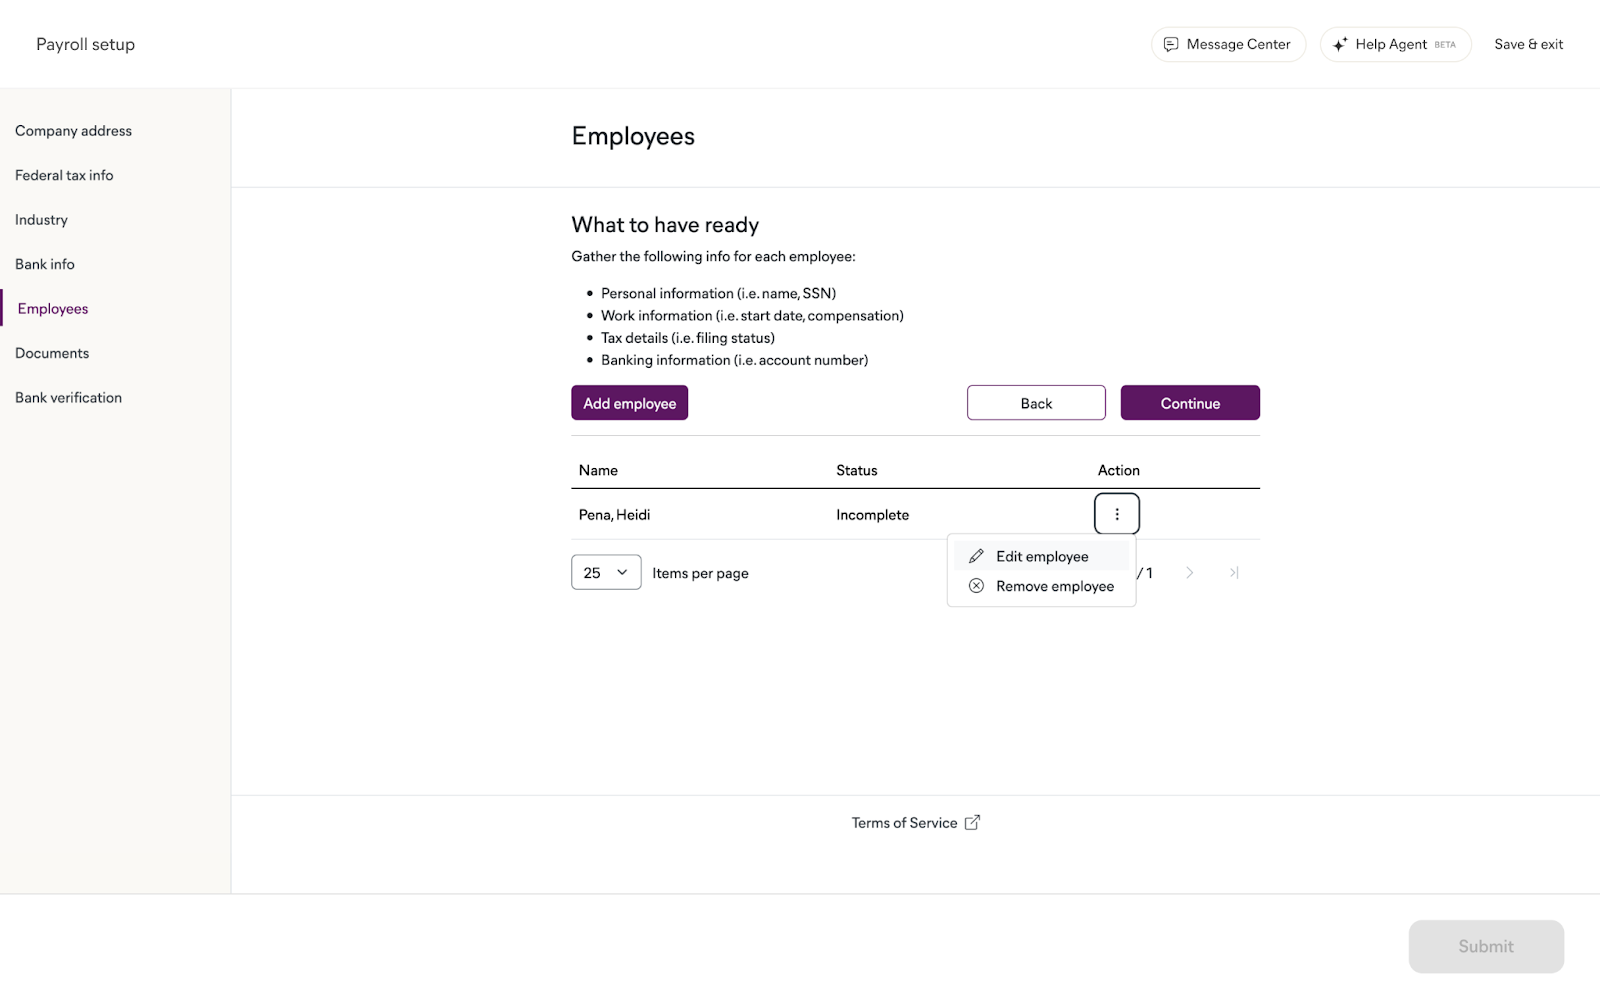
Task: Click the circled X icon for Remove employee
Action: pos(976,586)
